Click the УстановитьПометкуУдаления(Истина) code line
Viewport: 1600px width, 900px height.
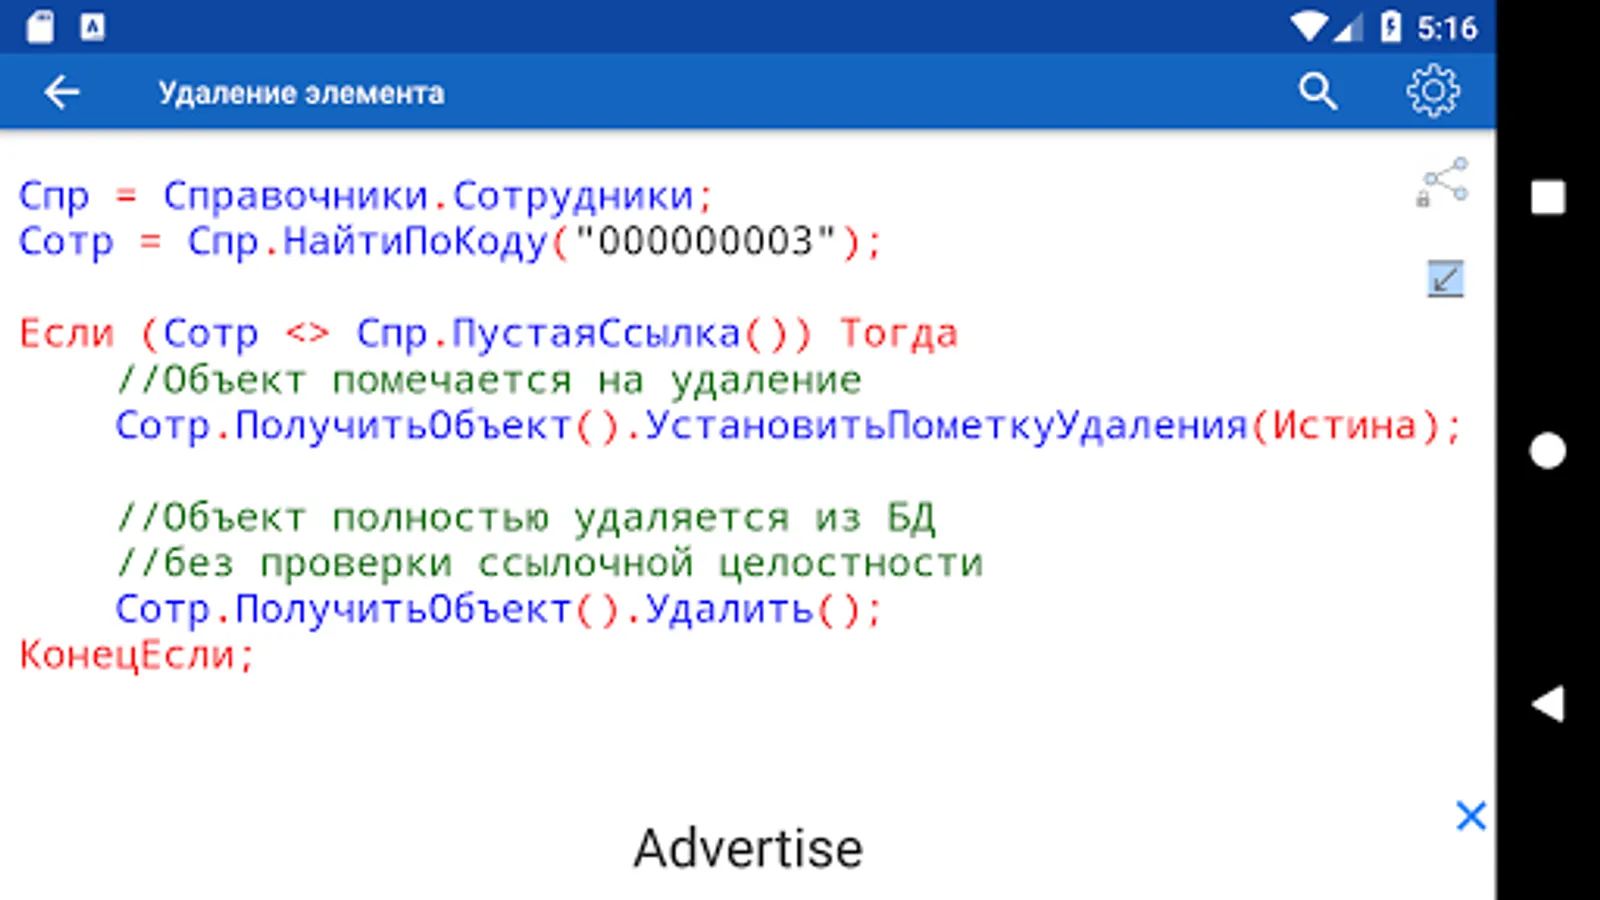point(789,426)
